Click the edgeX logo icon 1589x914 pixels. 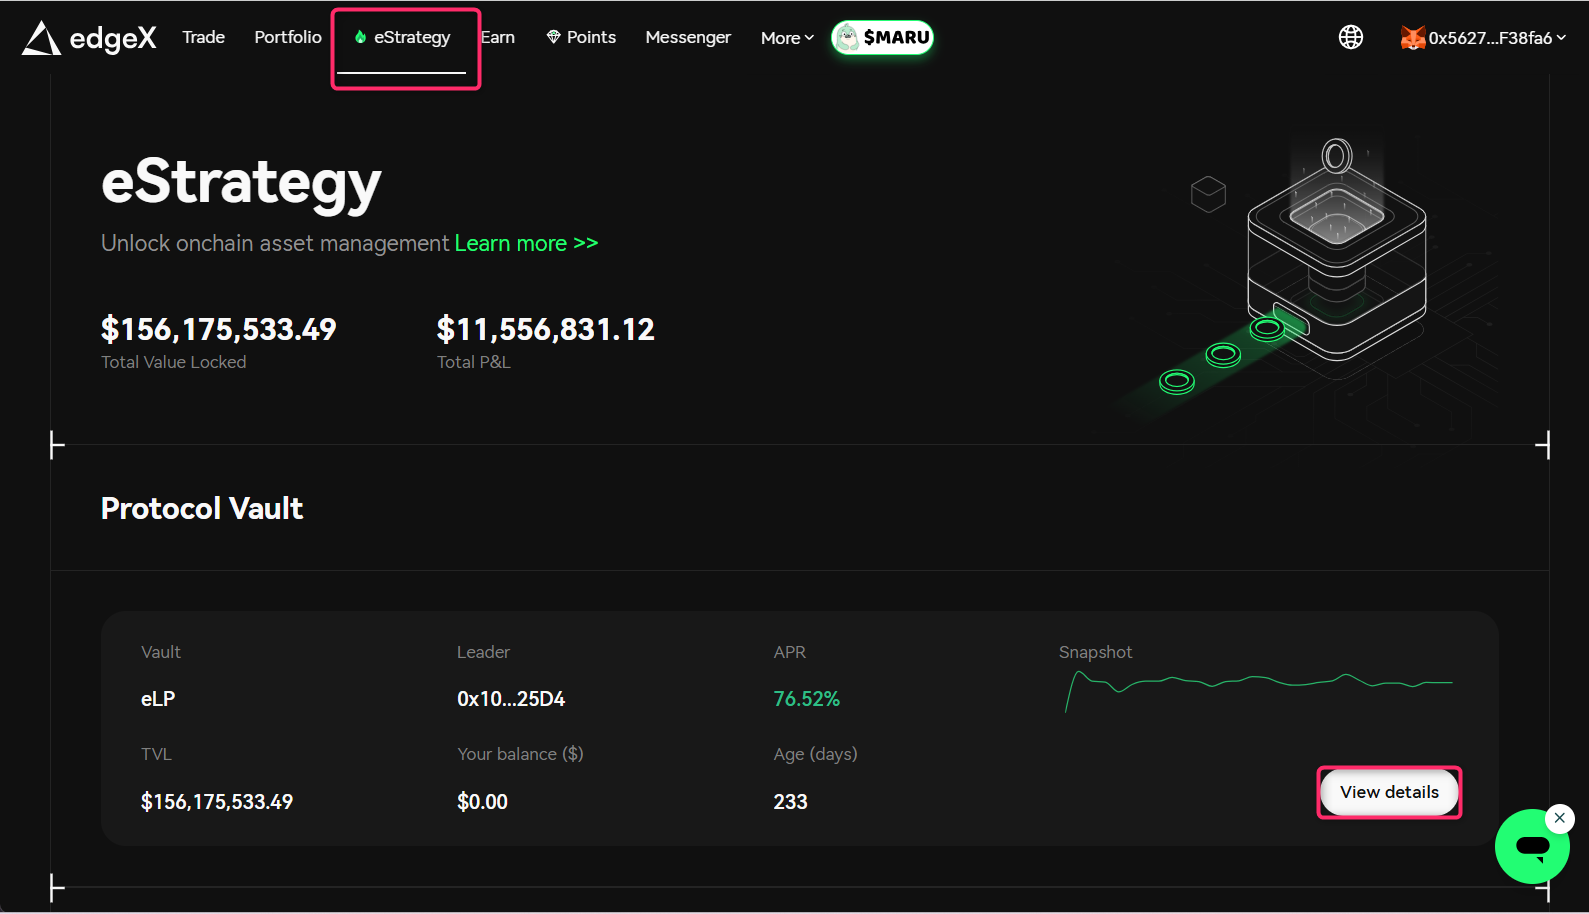[41, 38]
